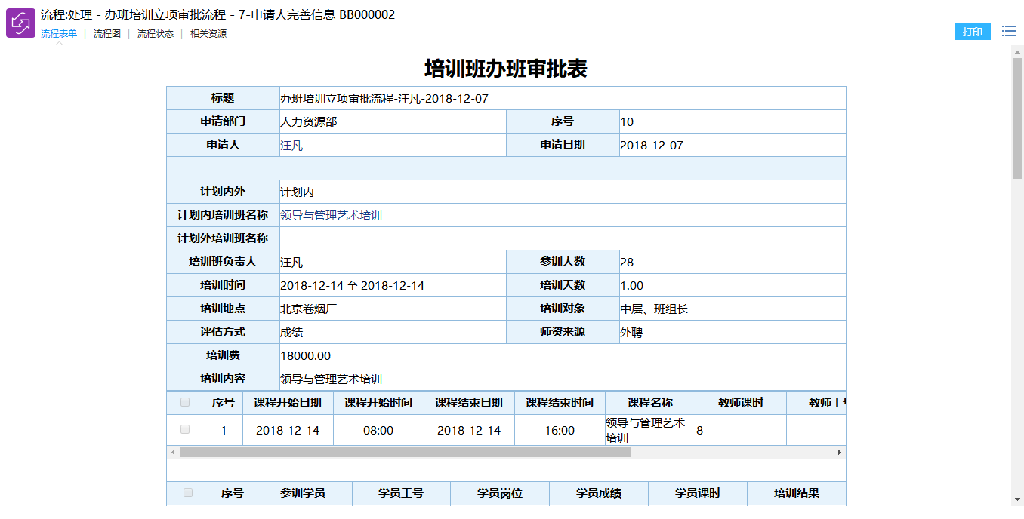The image size is (1024, 519).
Task: Click the 评估方式 value 成绩
Action: [291, 332]
